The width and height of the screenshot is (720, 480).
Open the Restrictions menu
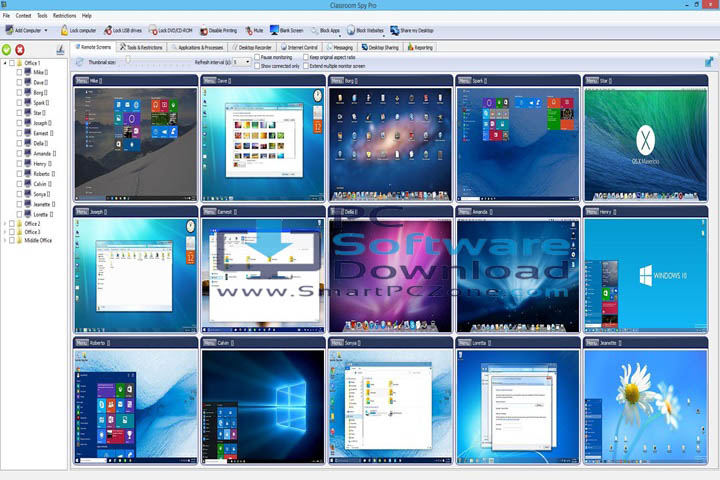click(x=65, y=16)
